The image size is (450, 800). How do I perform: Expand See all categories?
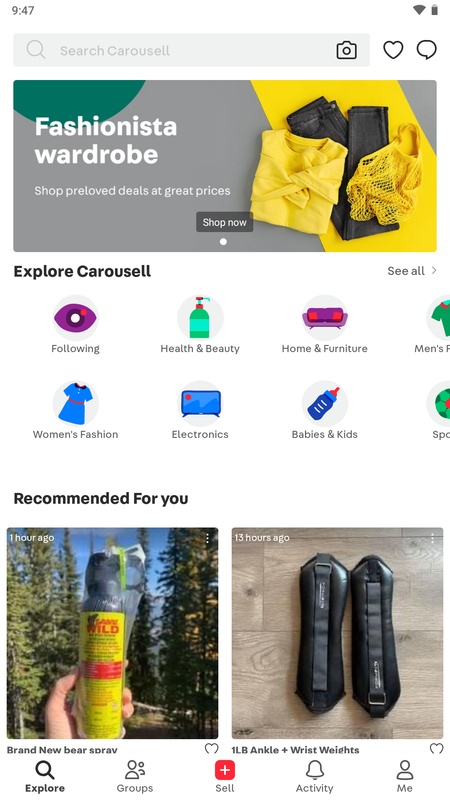tap(412, 271)
